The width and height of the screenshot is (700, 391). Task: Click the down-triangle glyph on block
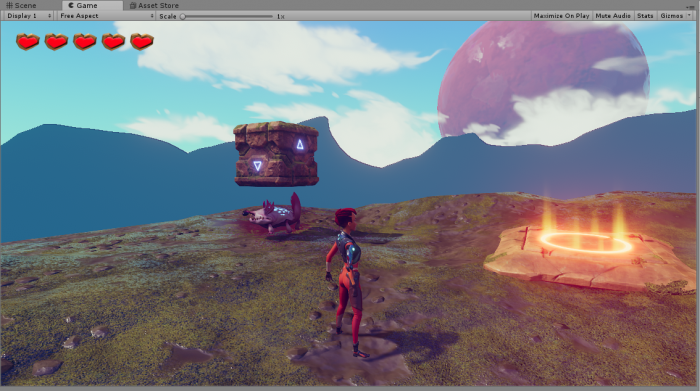pyautogui.click(x=257, y=166)
